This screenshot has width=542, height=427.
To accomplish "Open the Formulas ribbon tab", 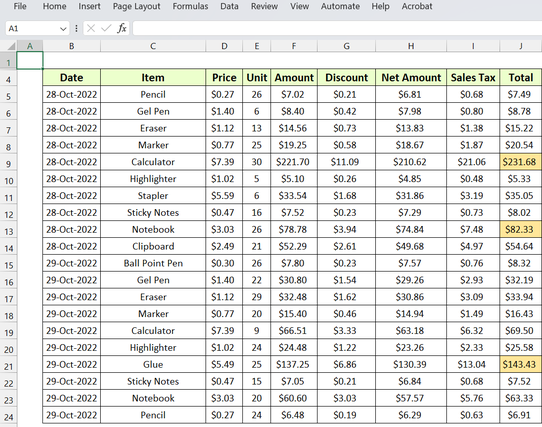I will point(190,6).
